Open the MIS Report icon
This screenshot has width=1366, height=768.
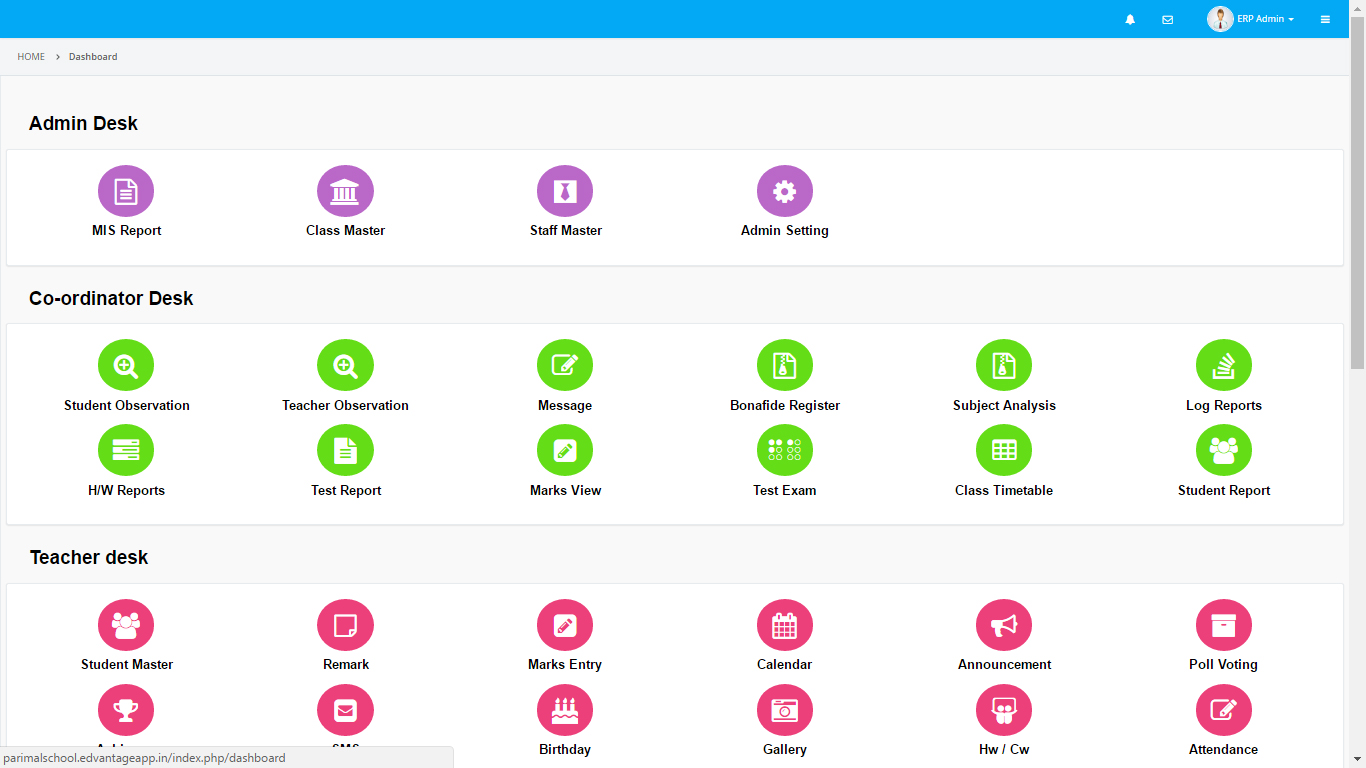point(126,191)
